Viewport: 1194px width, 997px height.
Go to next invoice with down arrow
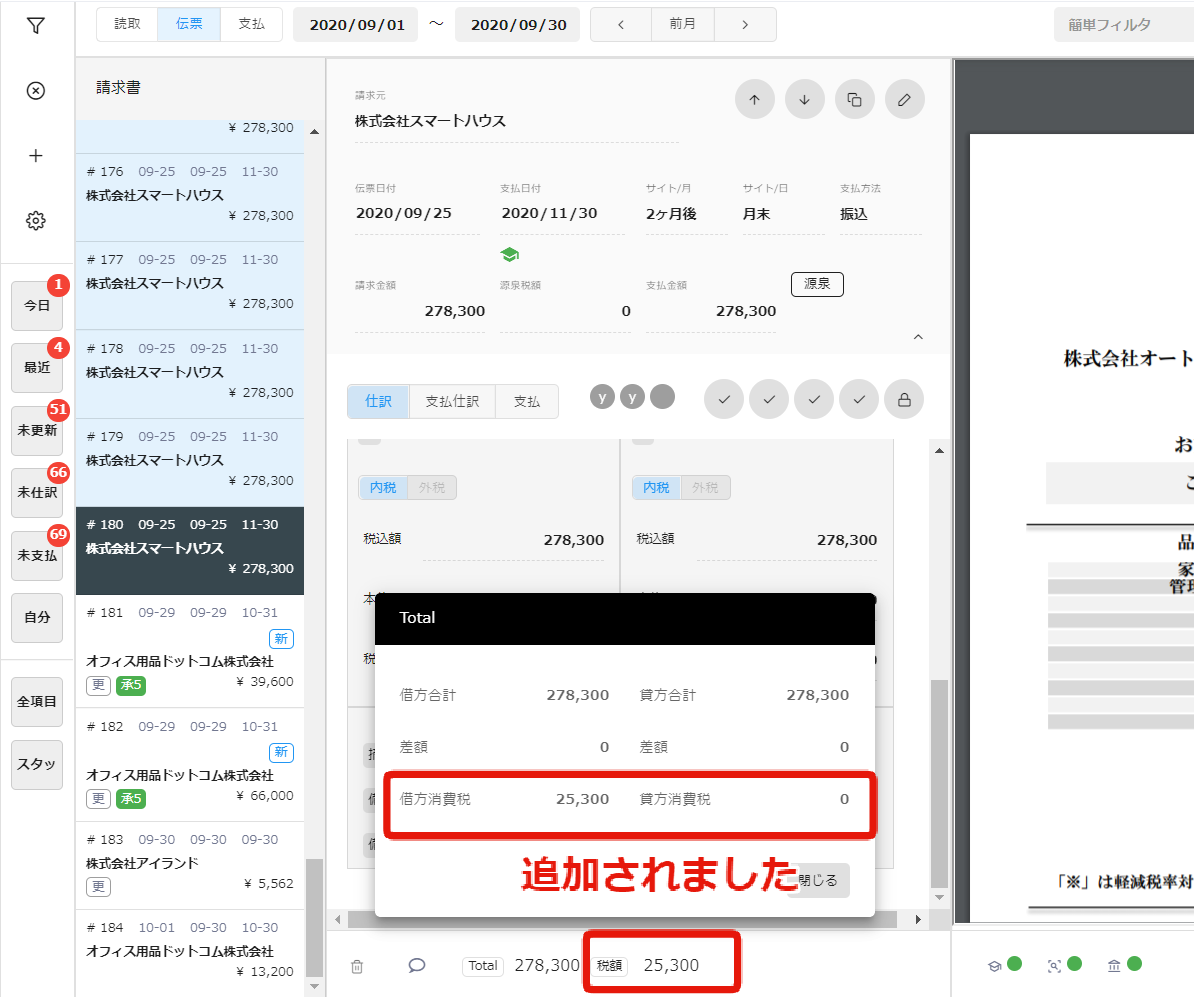[x=805, y=99]
